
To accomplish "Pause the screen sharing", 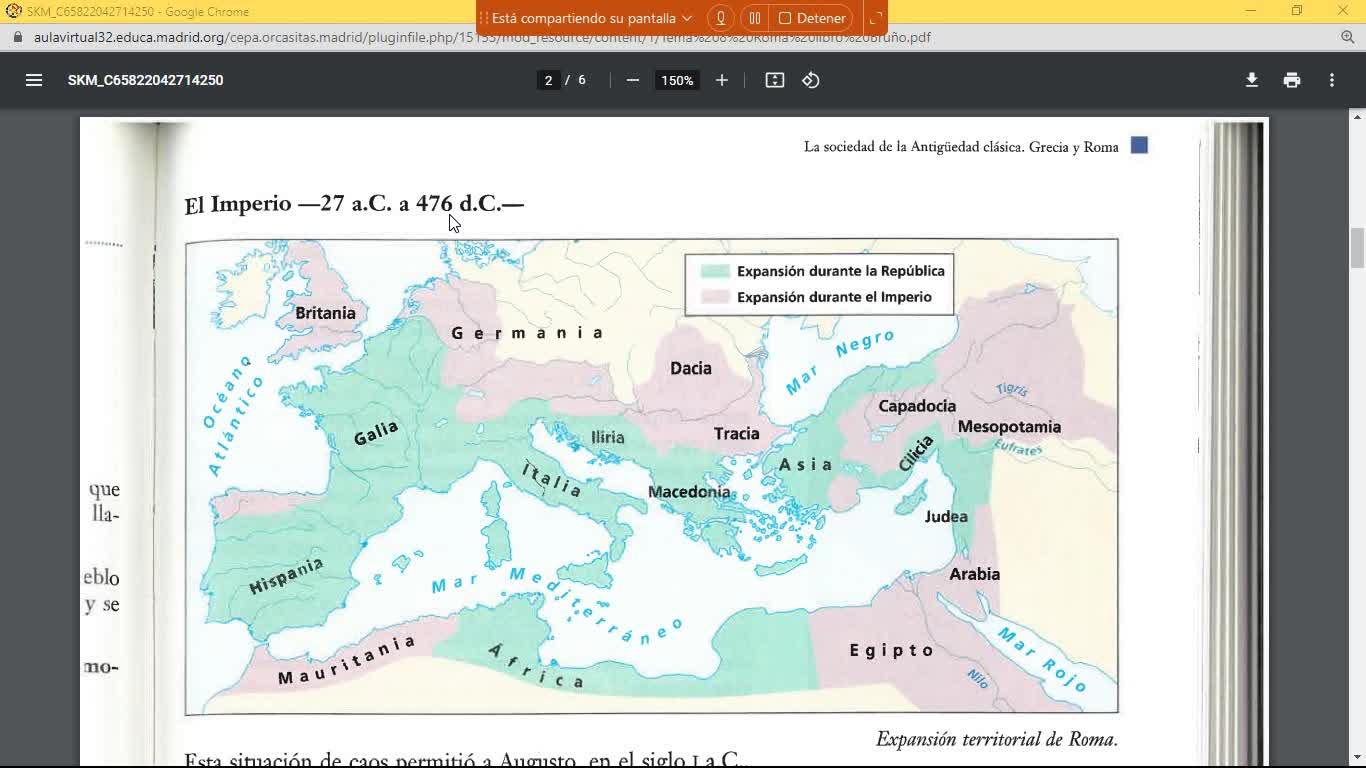I will 755,18.
